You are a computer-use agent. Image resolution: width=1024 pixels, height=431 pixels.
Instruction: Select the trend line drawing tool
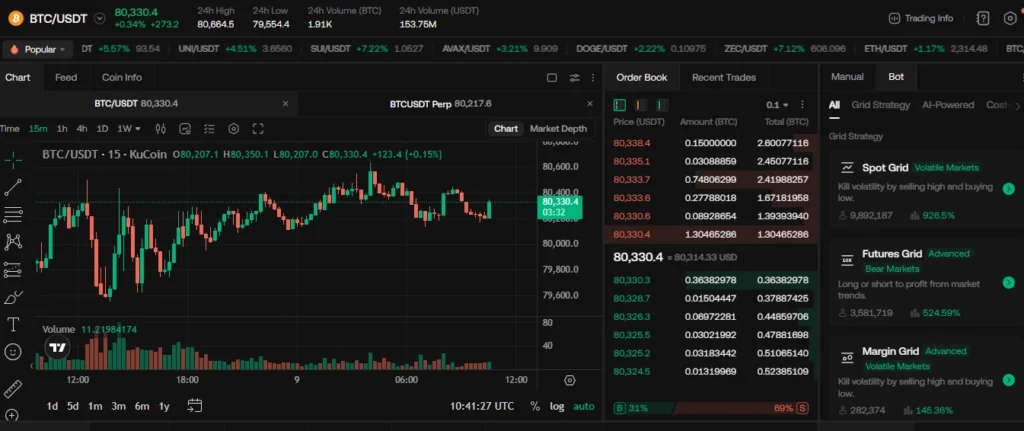point(12,187)
